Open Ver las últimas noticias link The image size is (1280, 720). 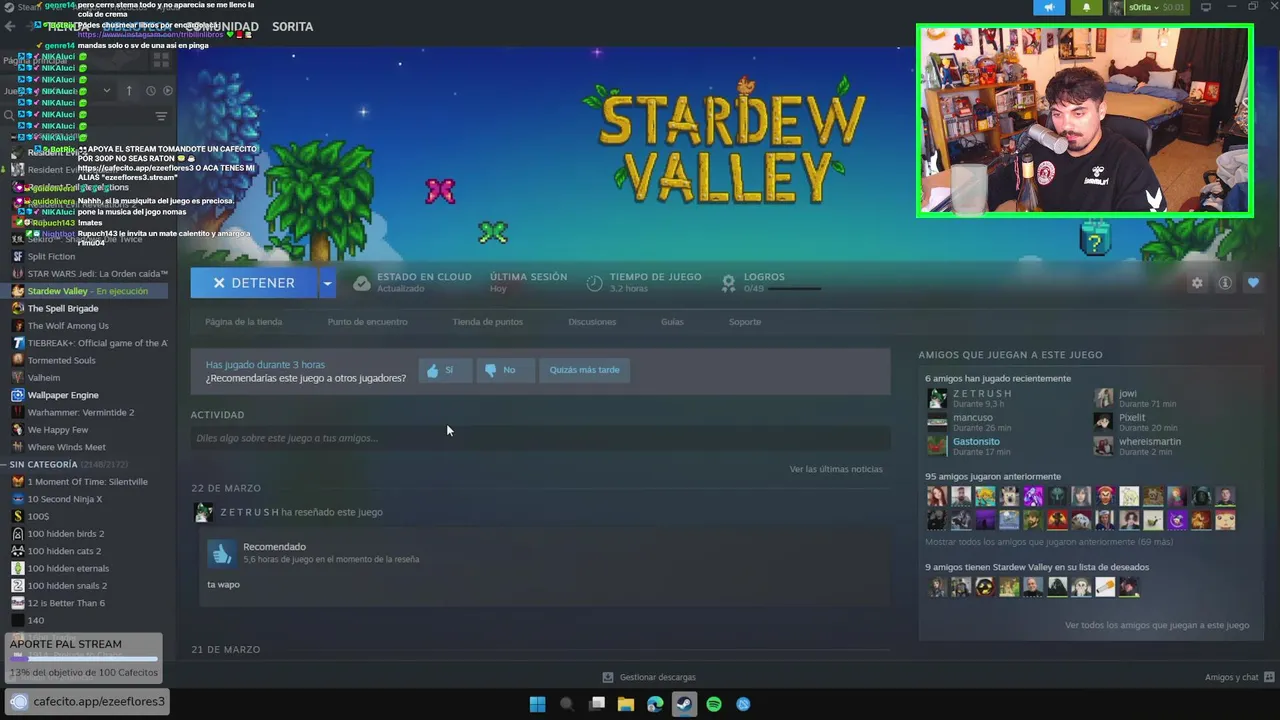[836, 469]
